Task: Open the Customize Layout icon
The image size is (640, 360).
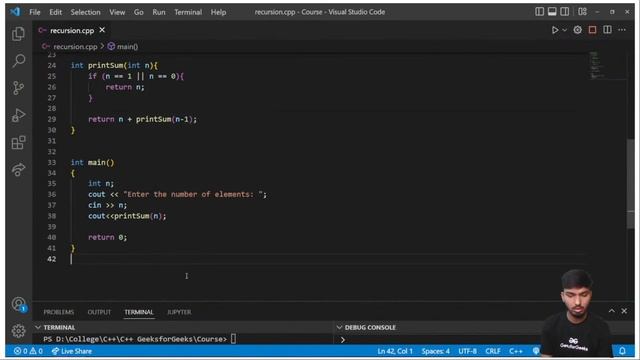Action: click(582, 11)
